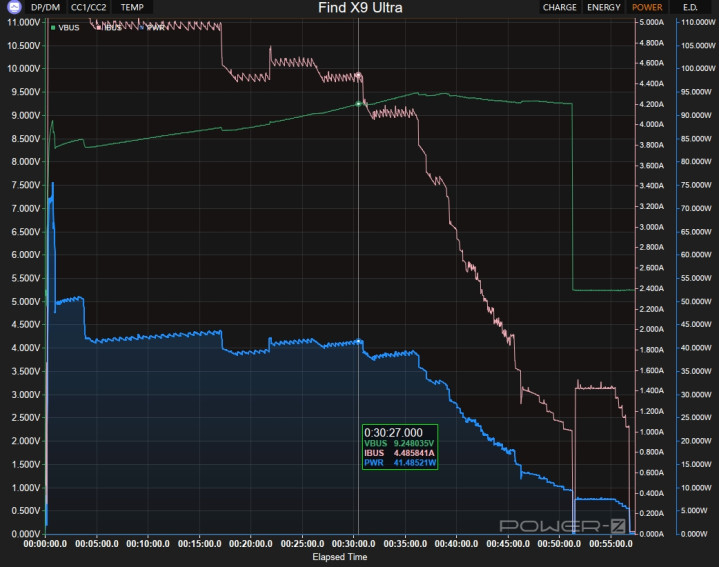Open the E.D. tab
Image resolution: width=719 pixels, height=567 pixels.
click(x=690, y=7)
